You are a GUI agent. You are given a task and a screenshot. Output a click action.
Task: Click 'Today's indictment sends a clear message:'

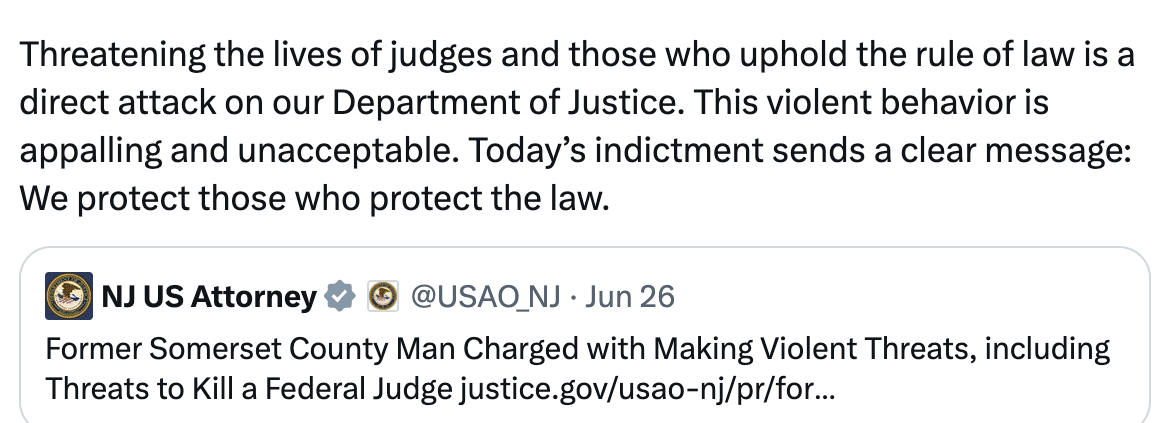click(x=800, y=150)
